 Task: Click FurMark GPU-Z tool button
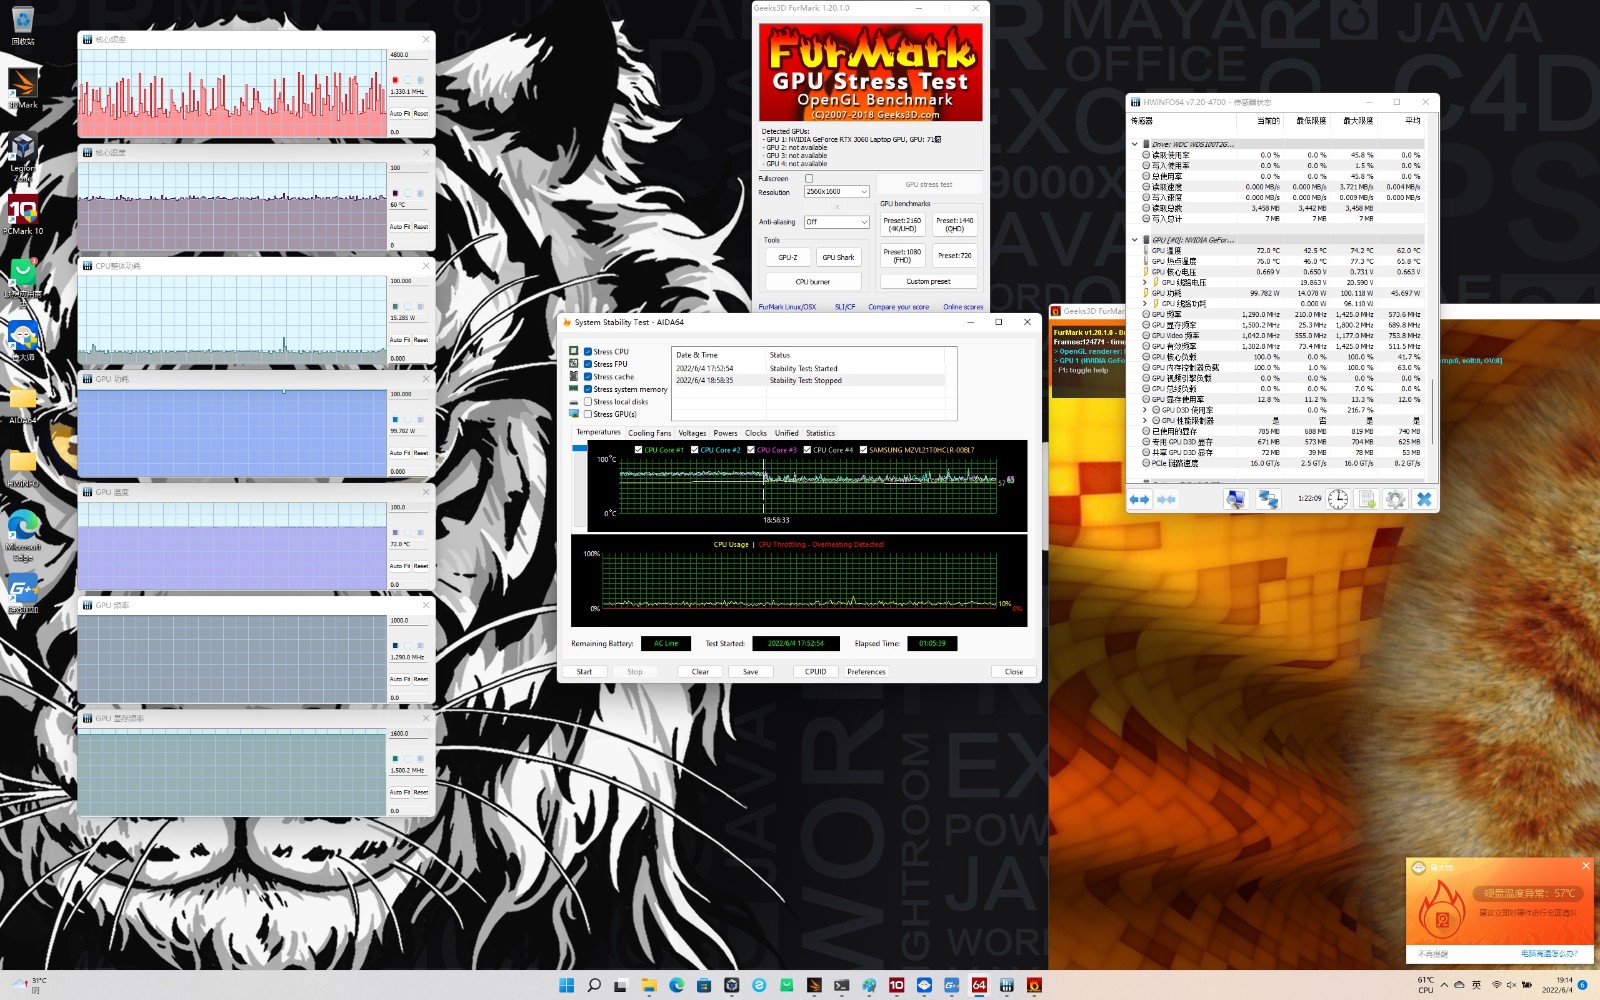pyautogui.click(x=788, y=257)
